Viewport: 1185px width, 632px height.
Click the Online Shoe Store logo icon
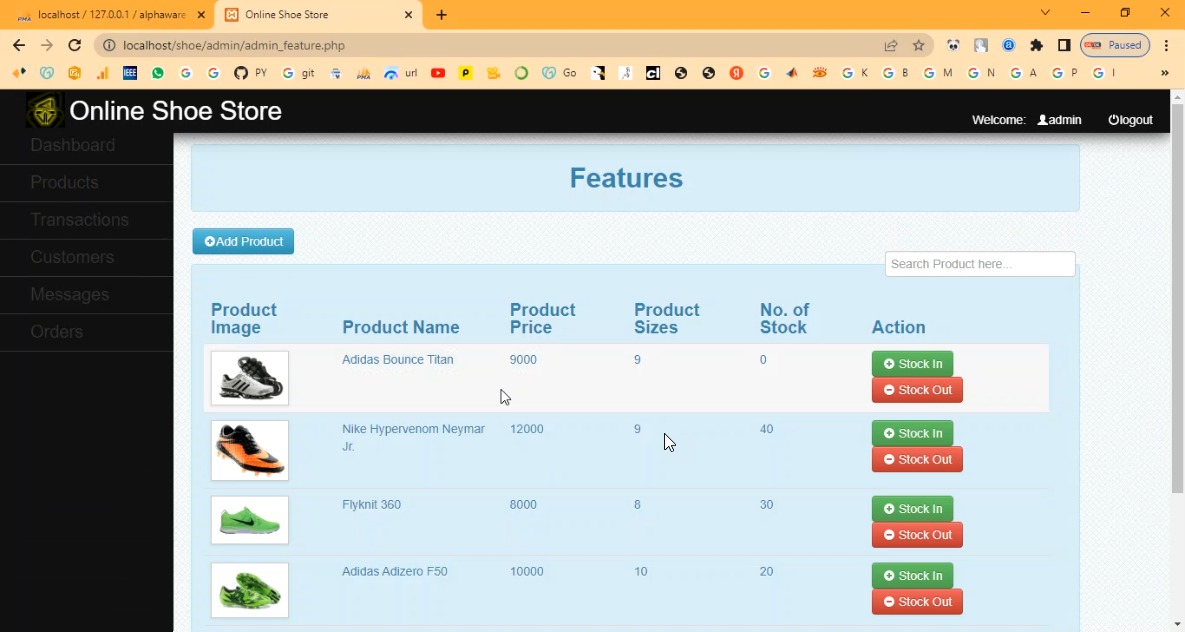[45, 111]
